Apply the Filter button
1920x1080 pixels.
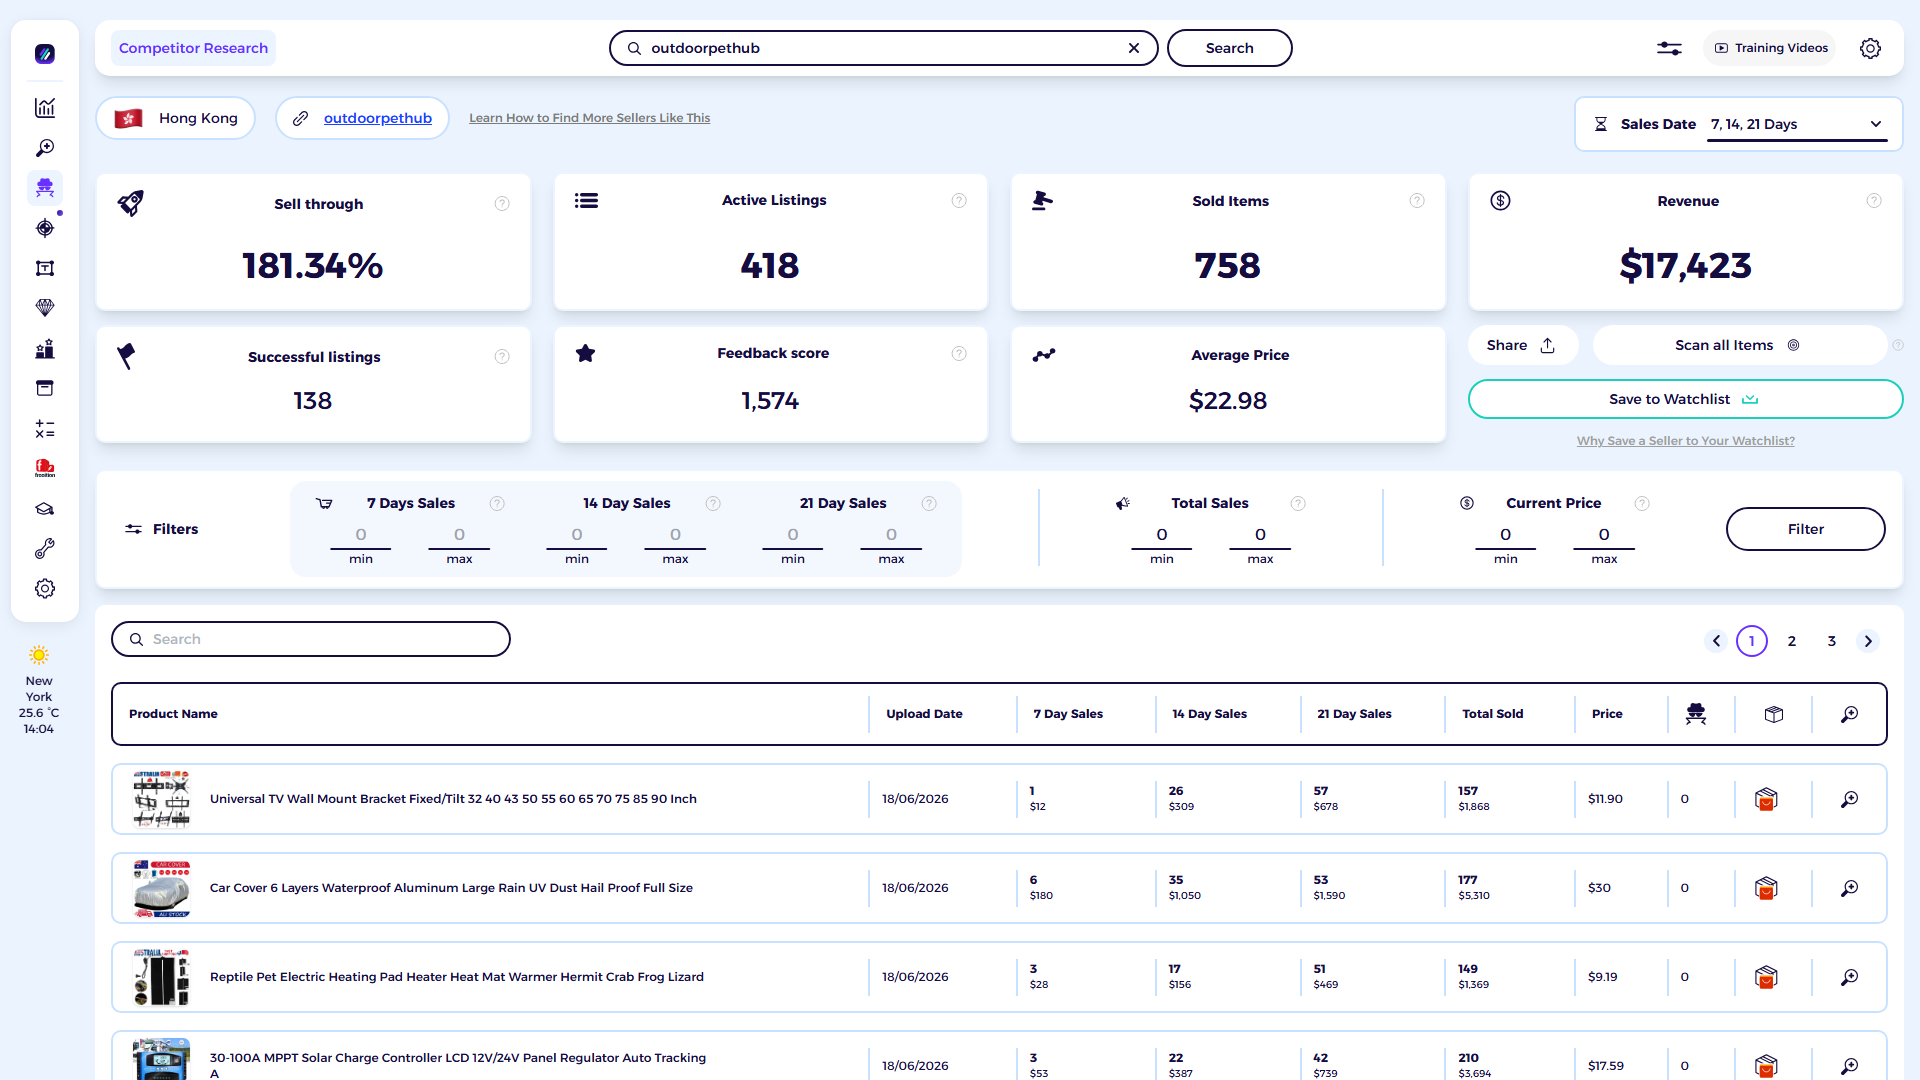tap(1805, 529)
